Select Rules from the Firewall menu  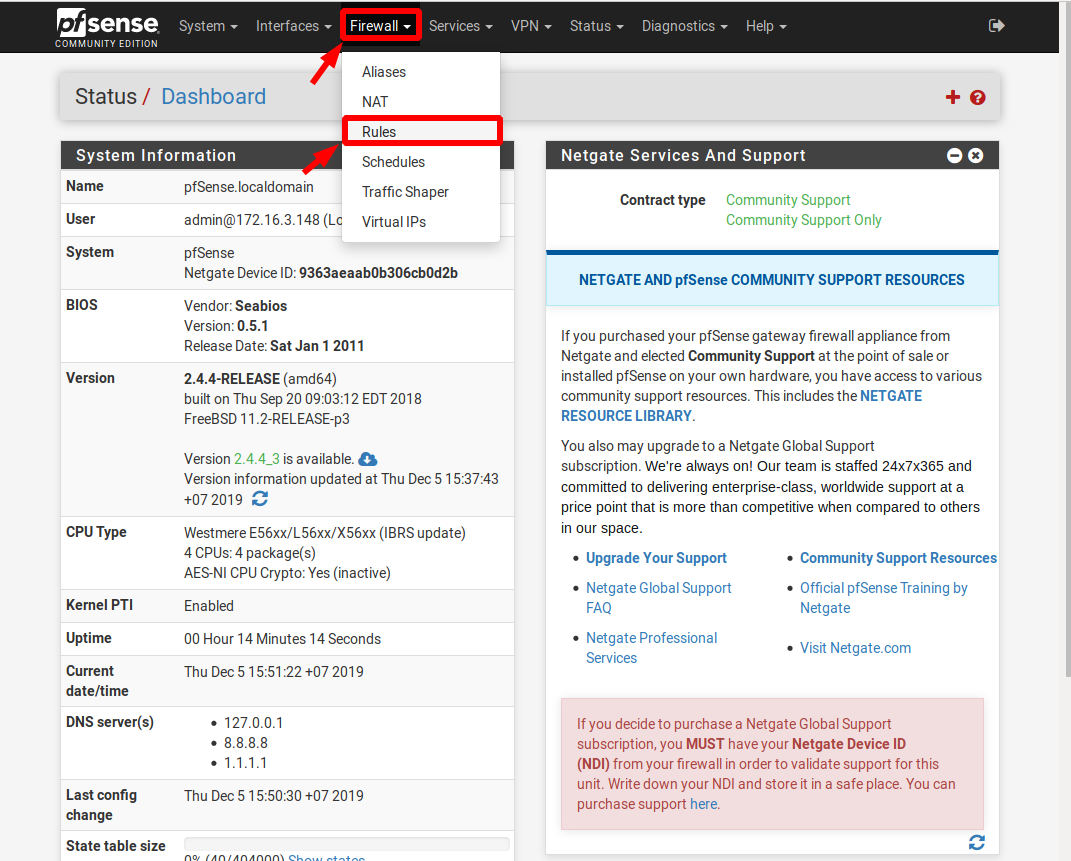tap(421, 132)
